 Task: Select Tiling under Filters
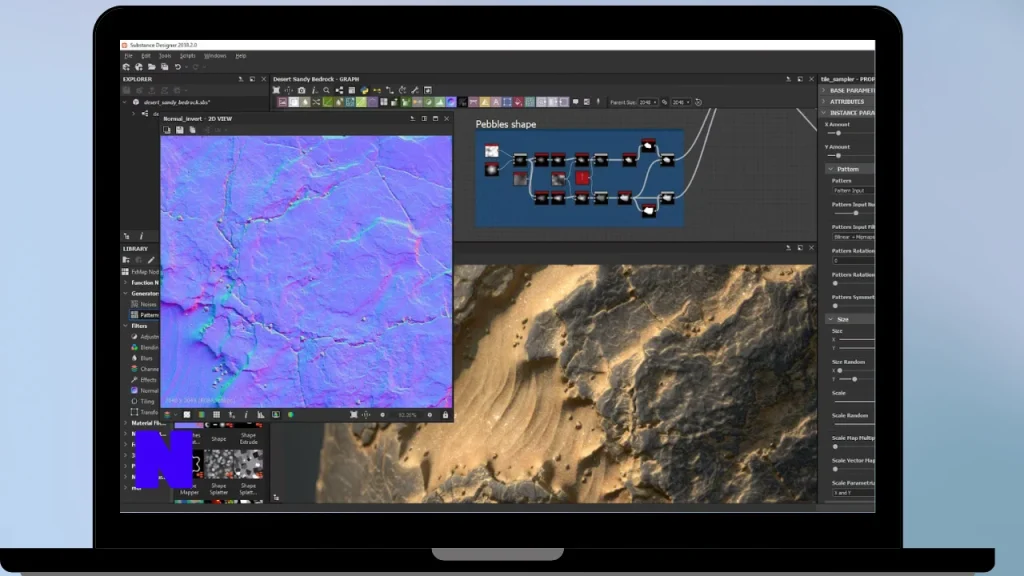[143, 402]
